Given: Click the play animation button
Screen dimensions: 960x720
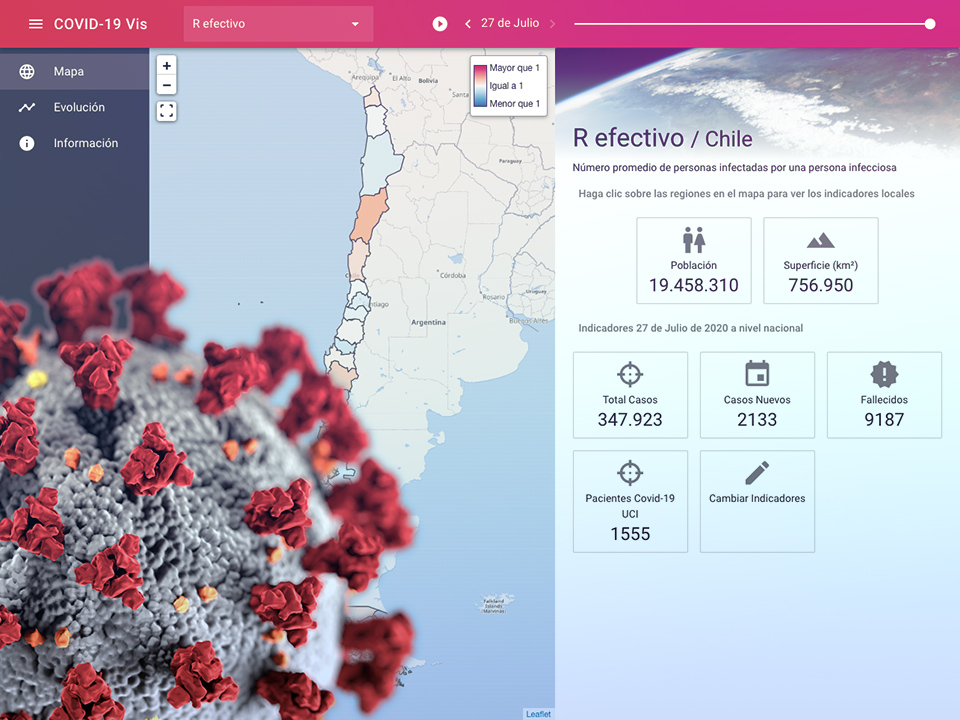Looking at the screenshot, I should (440, 24).
